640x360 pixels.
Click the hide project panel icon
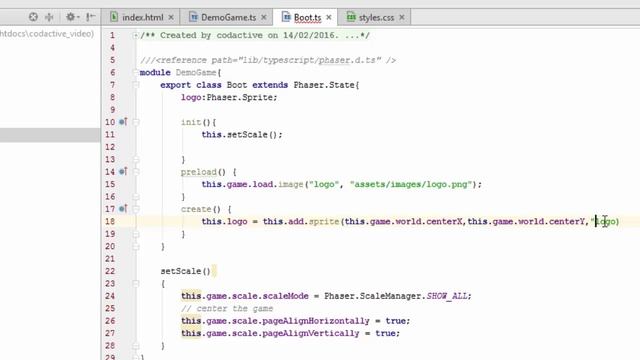pos(90,17)
